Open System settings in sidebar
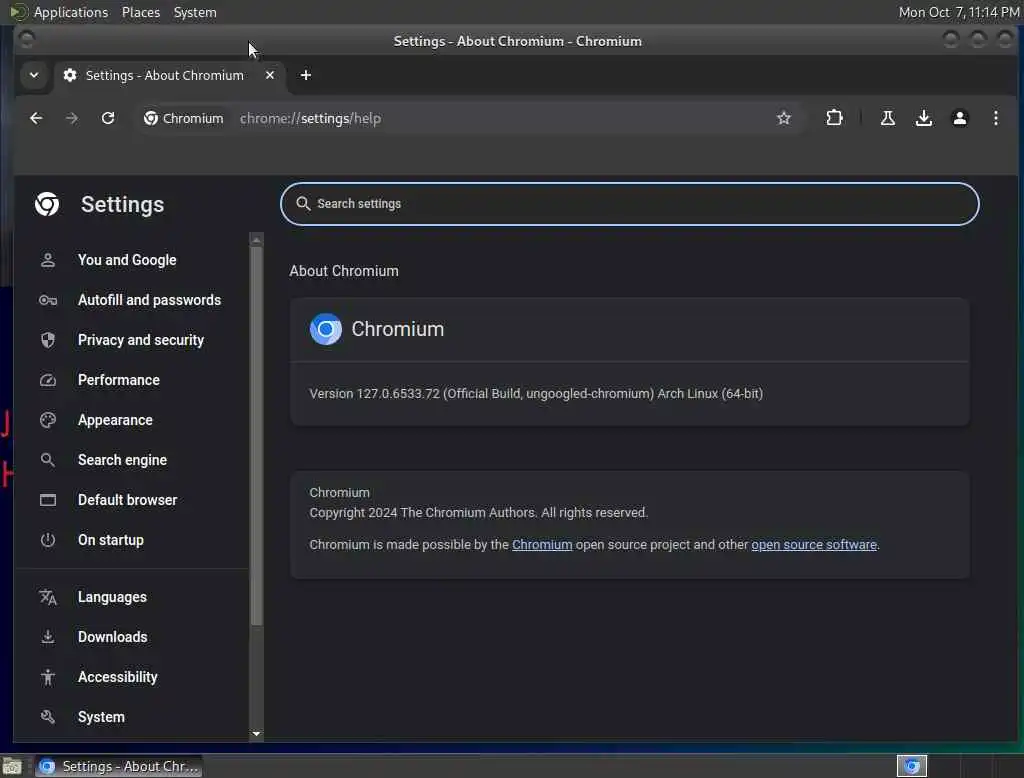Image resolution: width=1024 pixels, height=778 pixels. [101, 717]
